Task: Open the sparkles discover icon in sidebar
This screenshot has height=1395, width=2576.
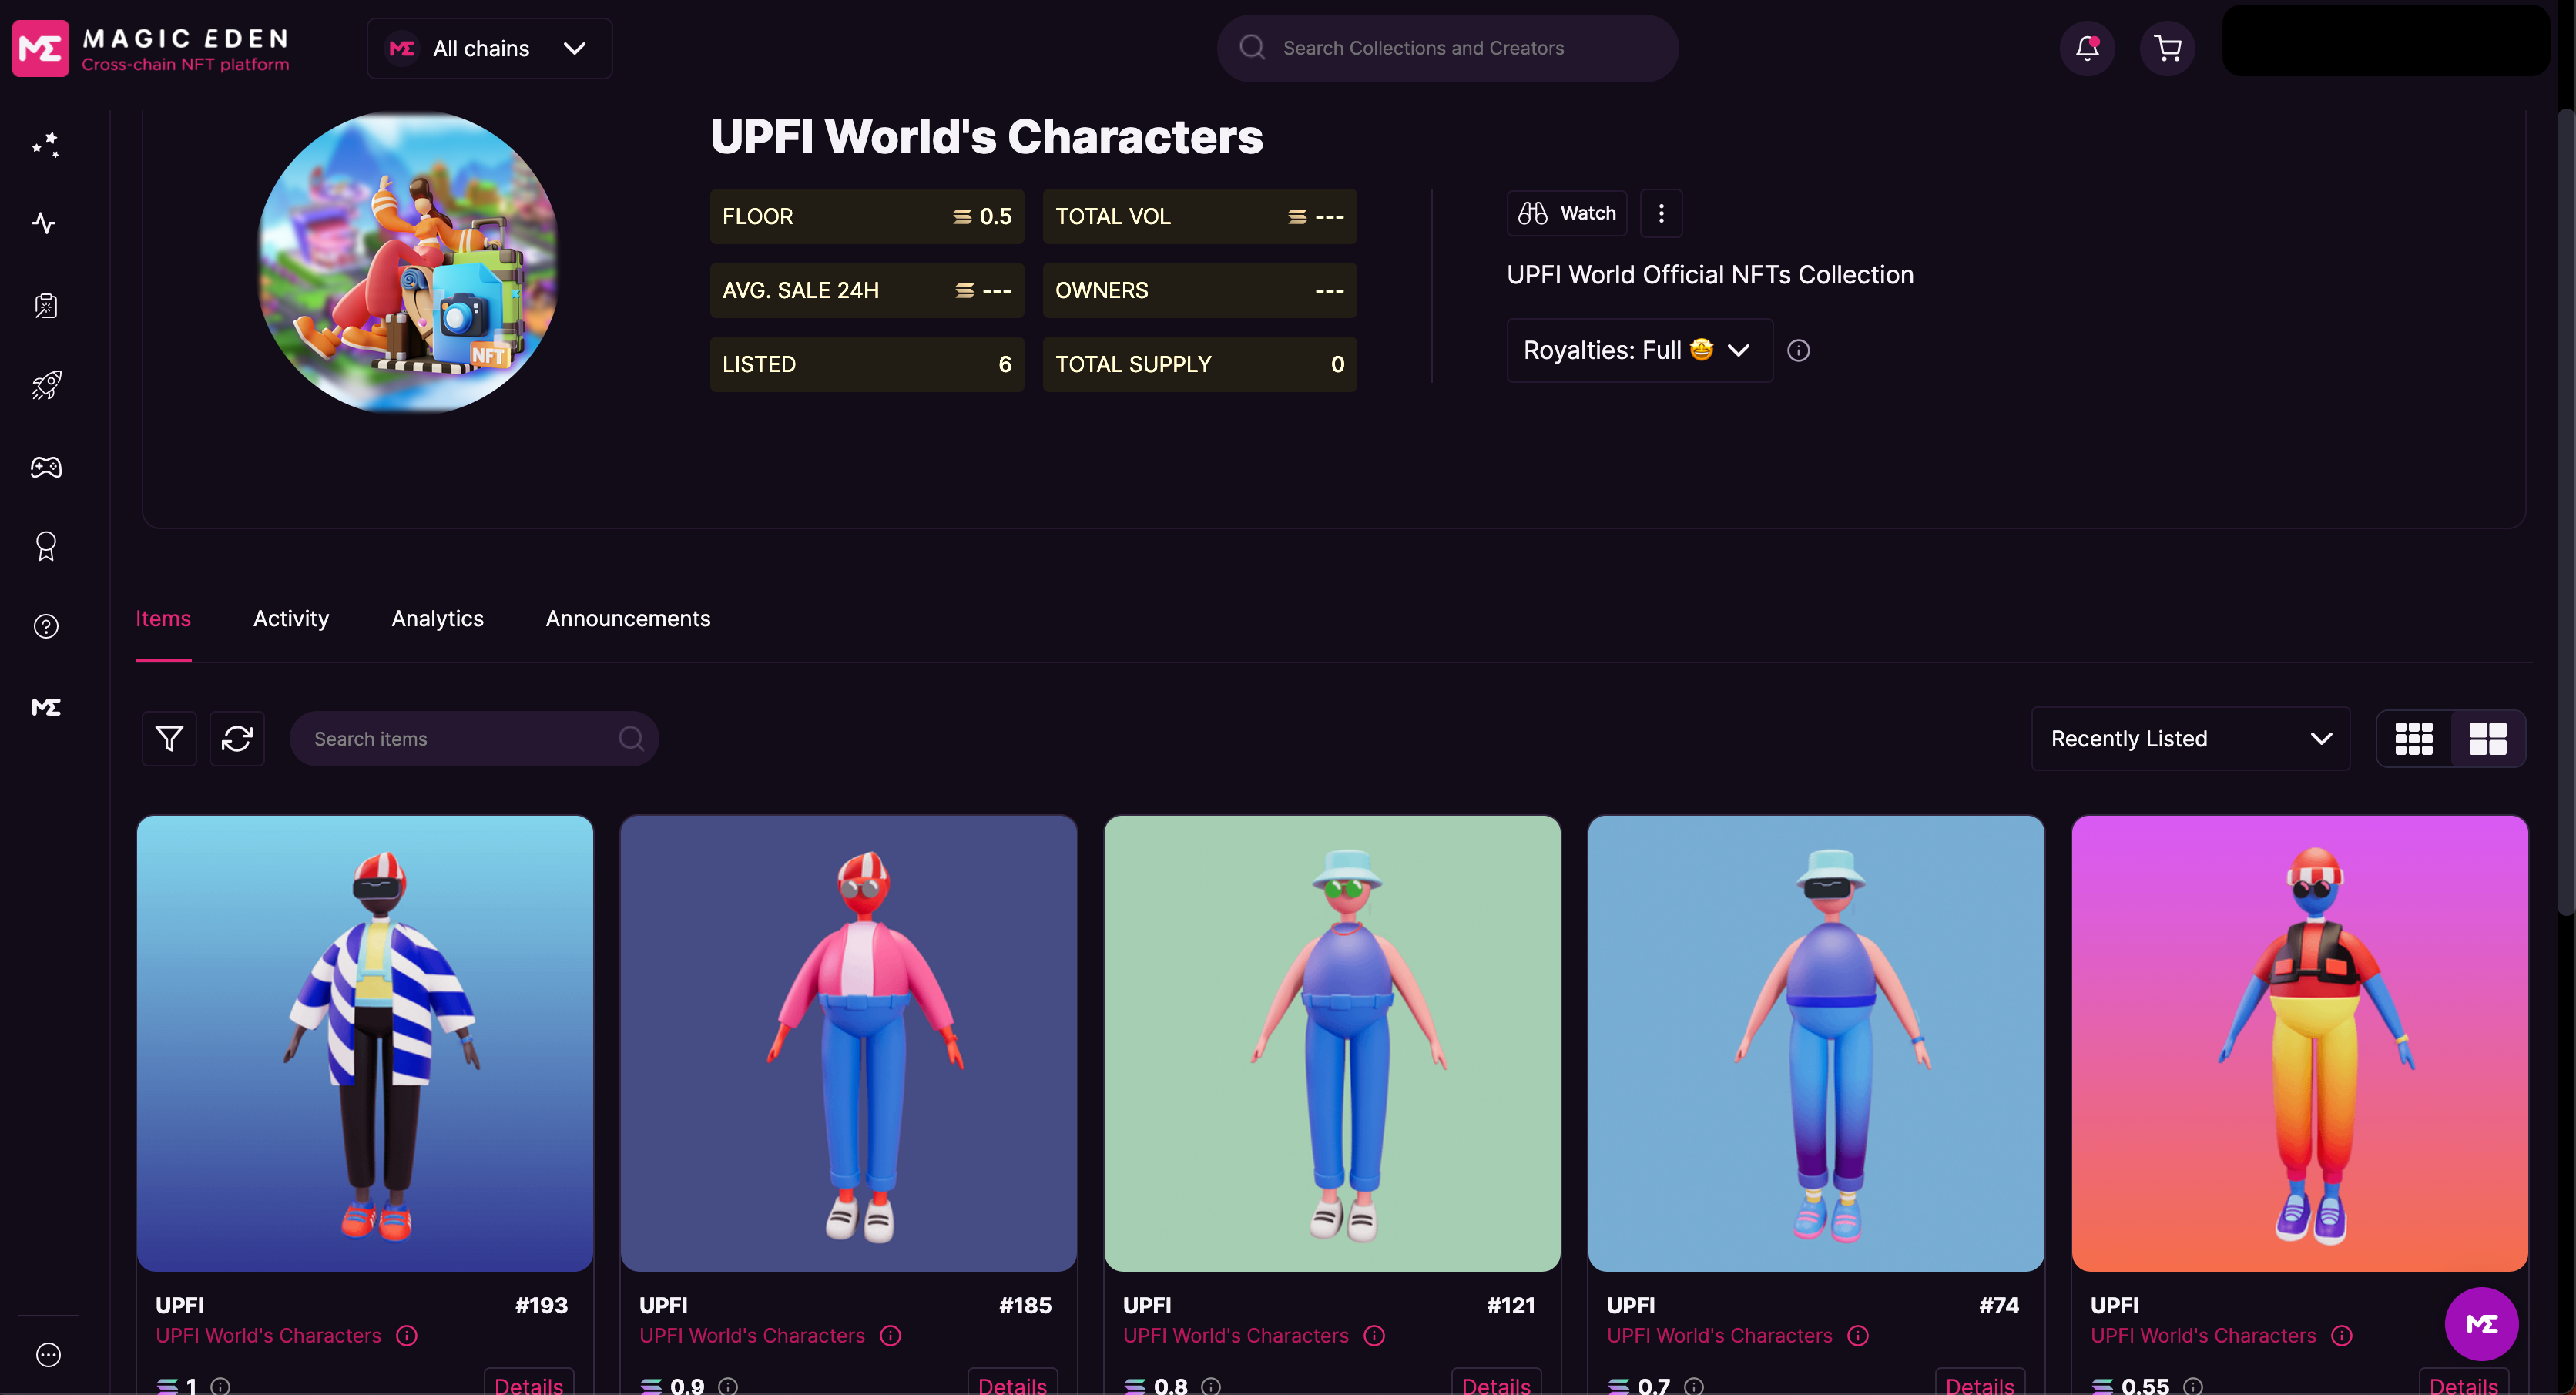Action: (46, 145)
